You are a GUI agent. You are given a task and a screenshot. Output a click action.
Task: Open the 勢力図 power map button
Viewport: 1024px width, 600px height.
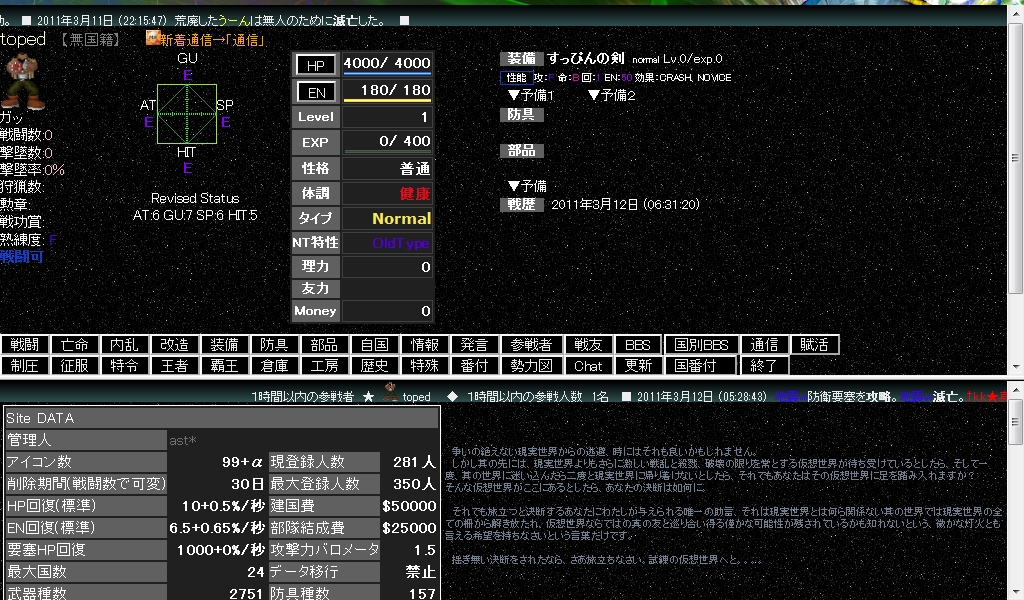click(x=531, y=366)
